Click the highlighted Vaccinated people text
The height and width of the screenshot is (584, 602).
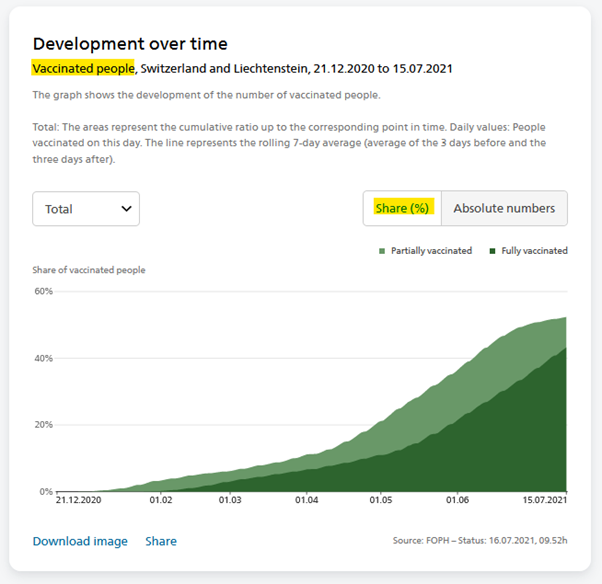tap(83, 68)
